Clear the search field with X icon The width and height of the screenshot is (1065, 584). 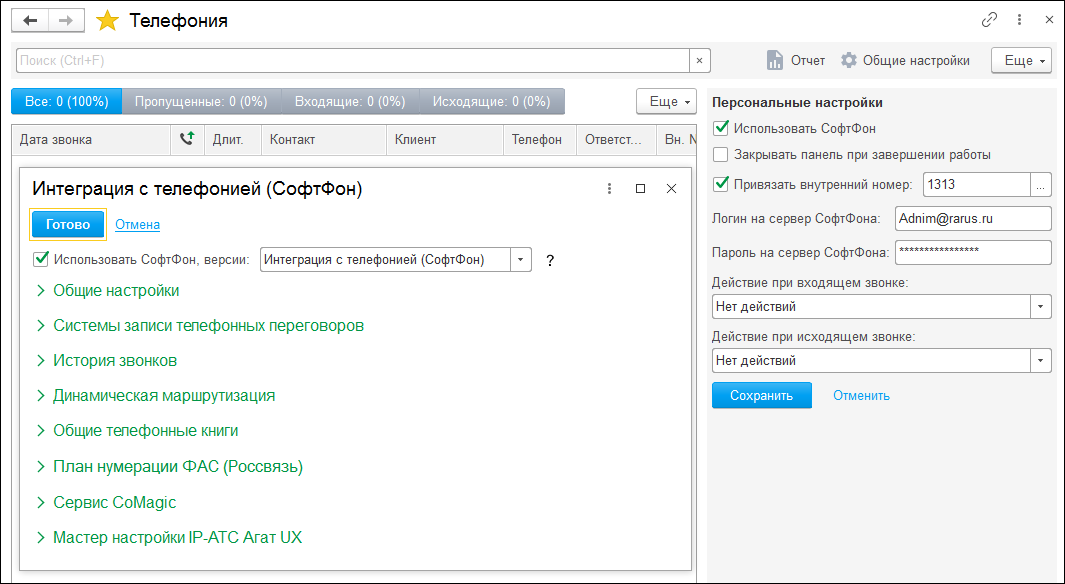[700, 61]
